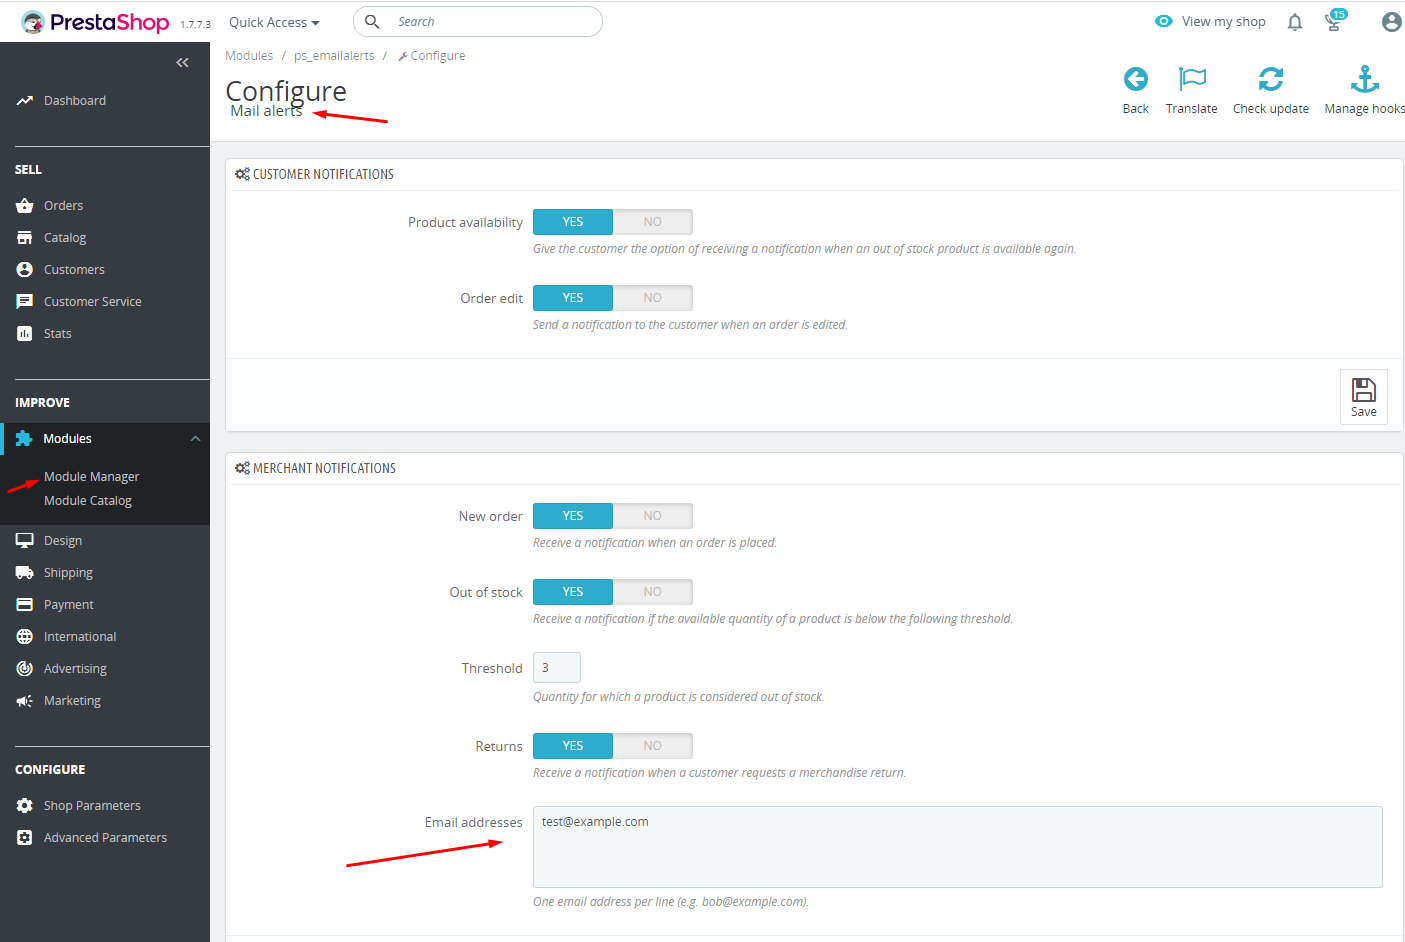Image resolution: width=1405 pixels, height=942 pixels.
Task: Set Returns to NO
Action: click(x=653, y=746)
